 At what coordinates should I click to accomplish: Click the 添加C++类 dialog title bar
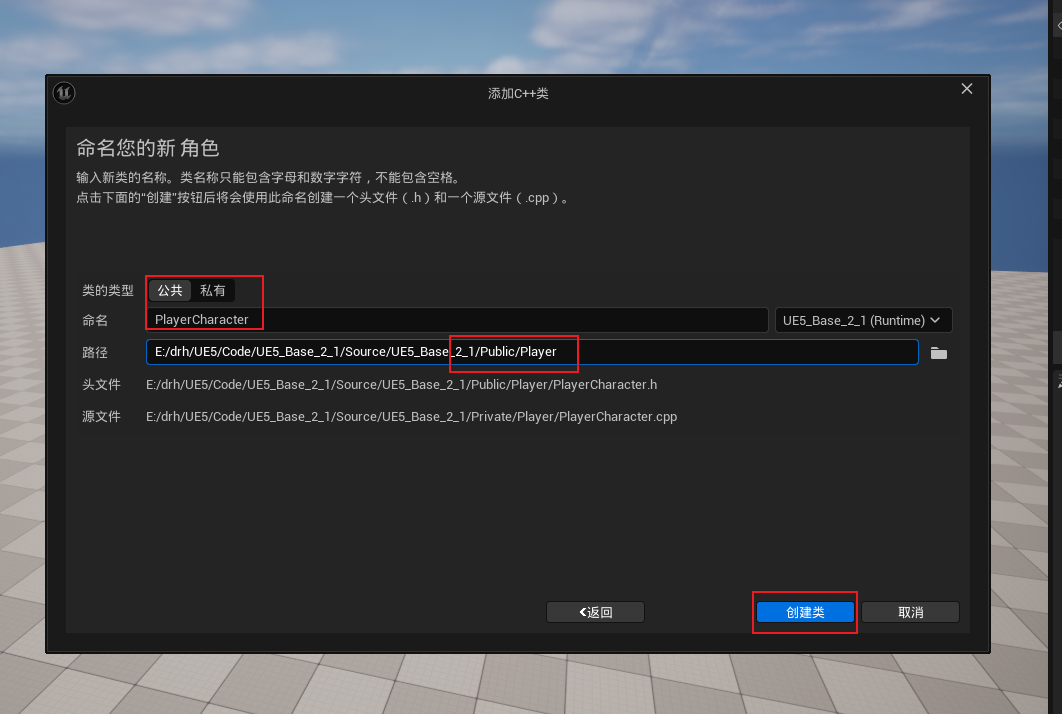pos(518,92)
